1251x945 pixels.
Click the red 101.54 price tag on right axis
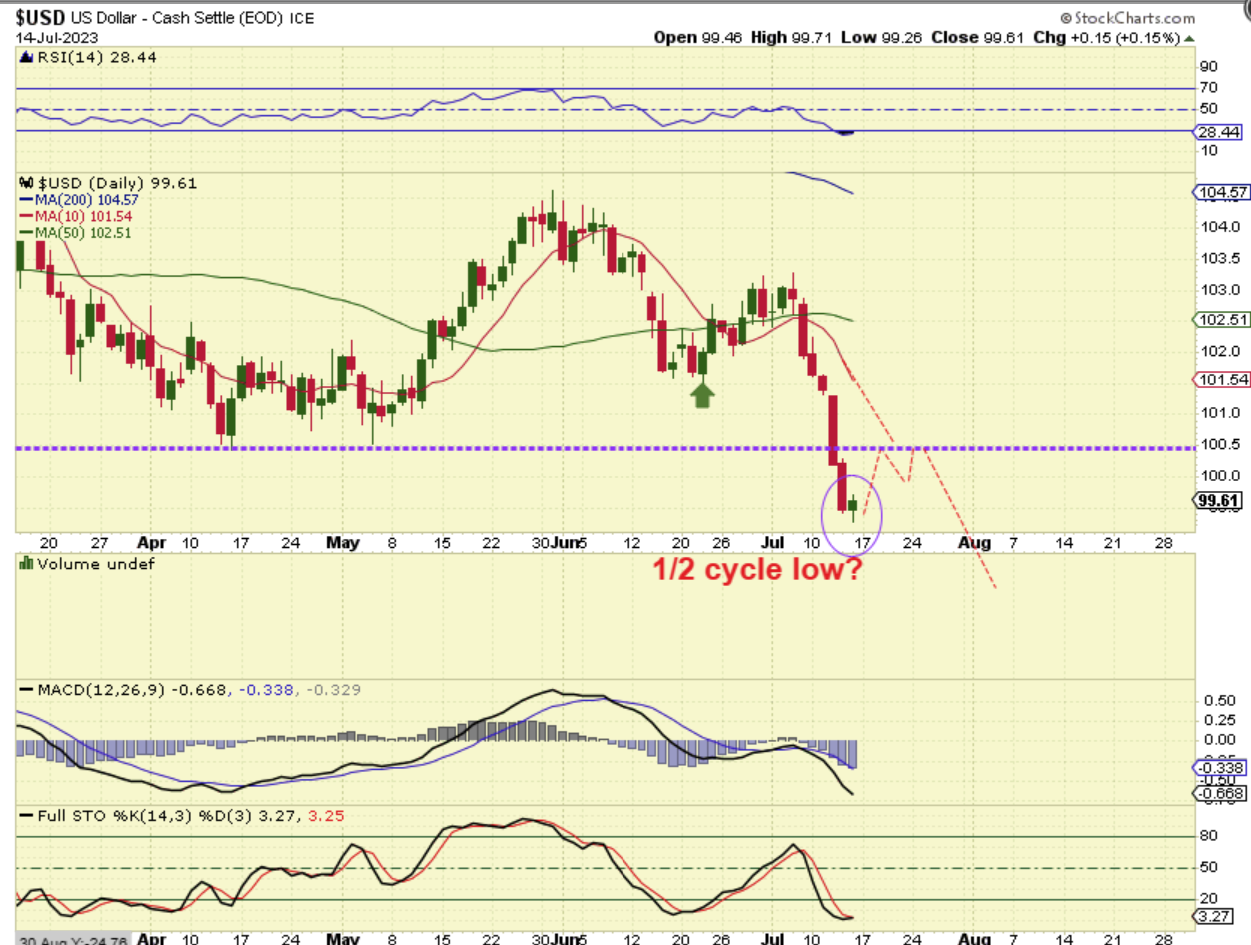(x=1219, y=380)
